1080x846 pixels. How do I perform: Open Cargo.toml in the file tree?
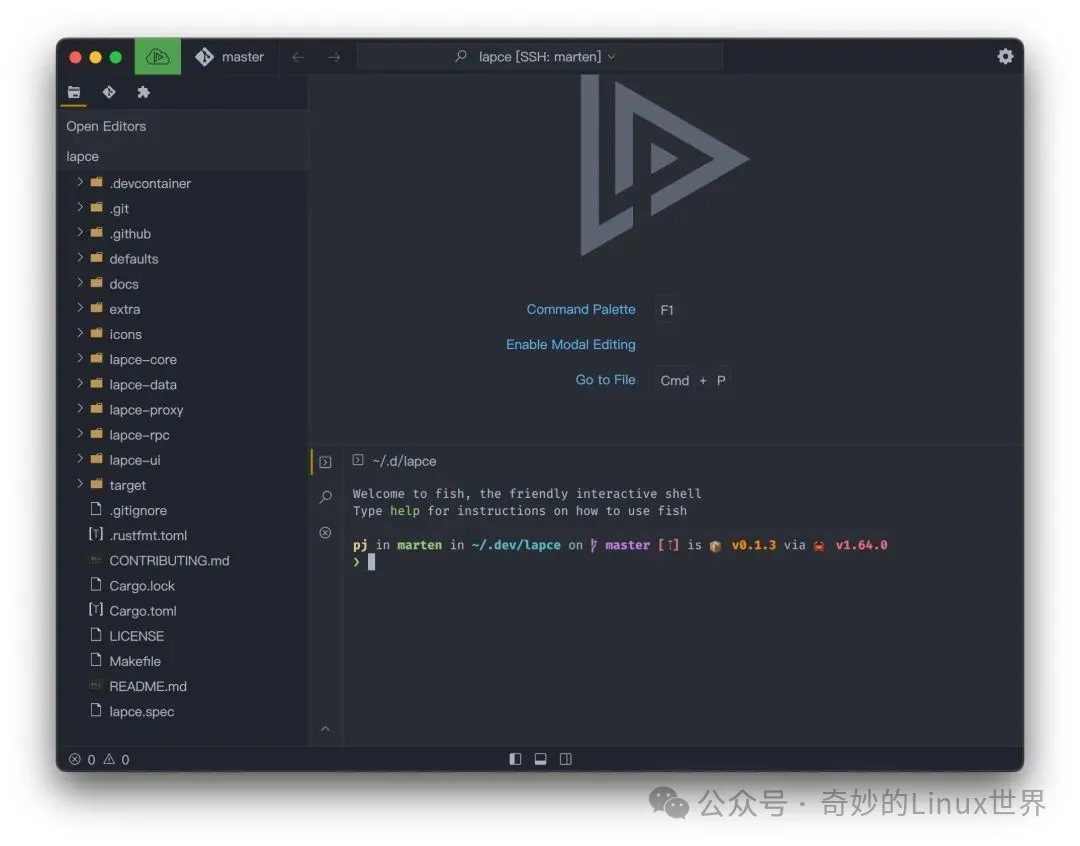click(142, 610)
